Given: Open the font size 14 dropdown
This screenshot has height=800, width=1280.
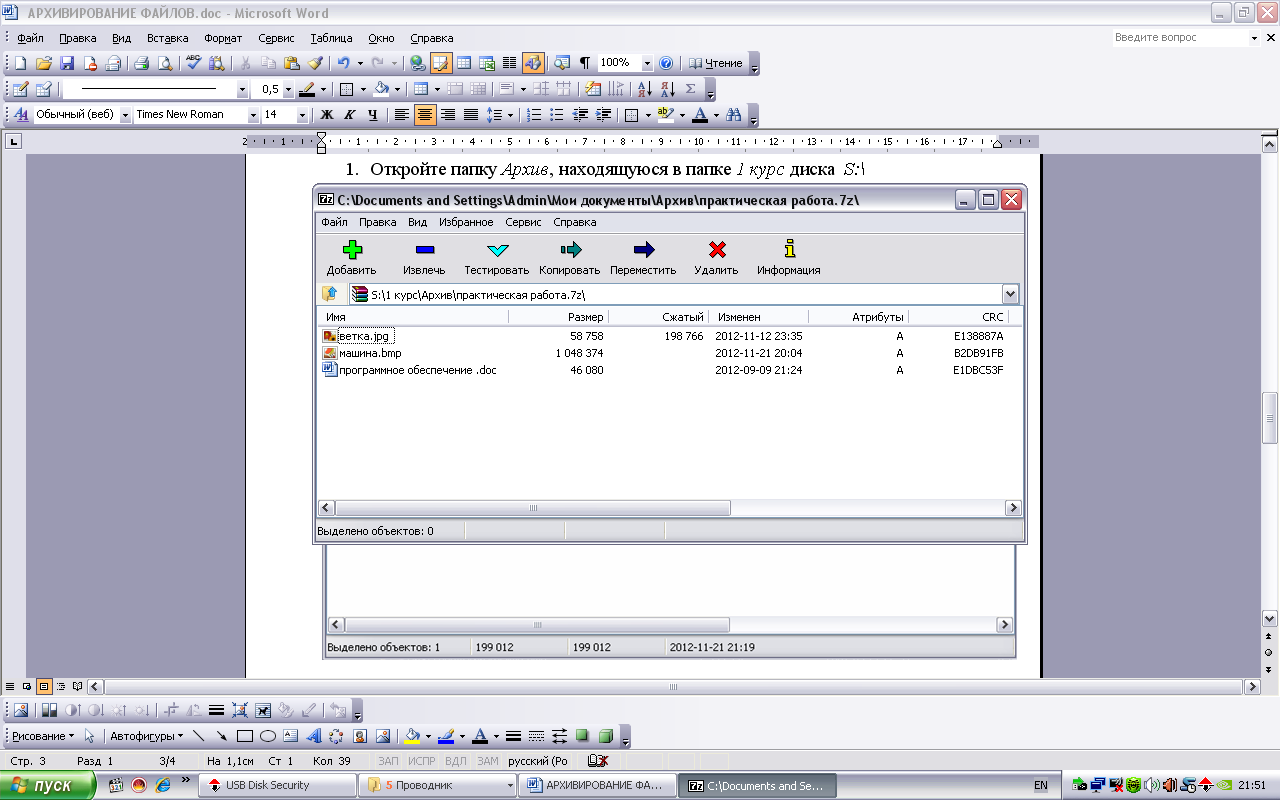Looking at the screenshot, I should 301,115.
